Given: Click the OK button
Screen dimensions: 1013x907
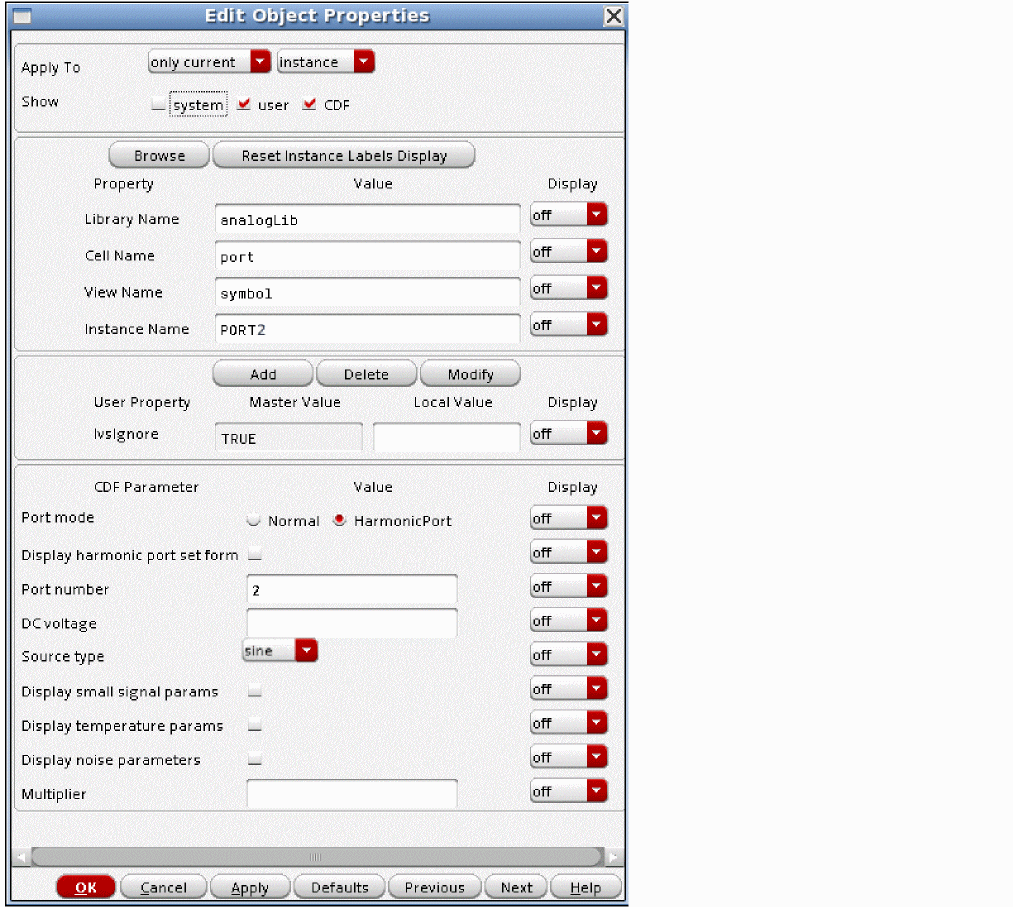Looking at the screenshot, I should click(86, 887).
